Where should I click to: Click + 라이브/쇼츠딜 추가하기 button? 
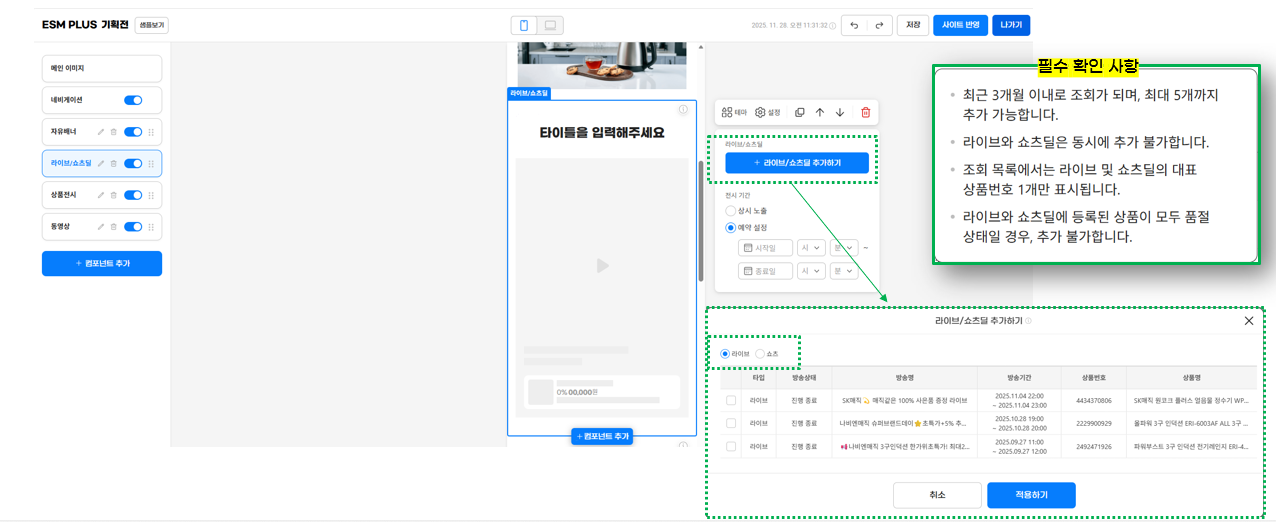(797, 163)
